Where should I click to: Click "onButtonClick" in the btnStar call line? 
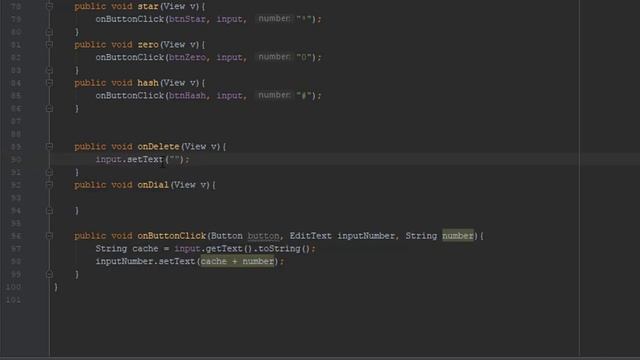coord(130,19)
